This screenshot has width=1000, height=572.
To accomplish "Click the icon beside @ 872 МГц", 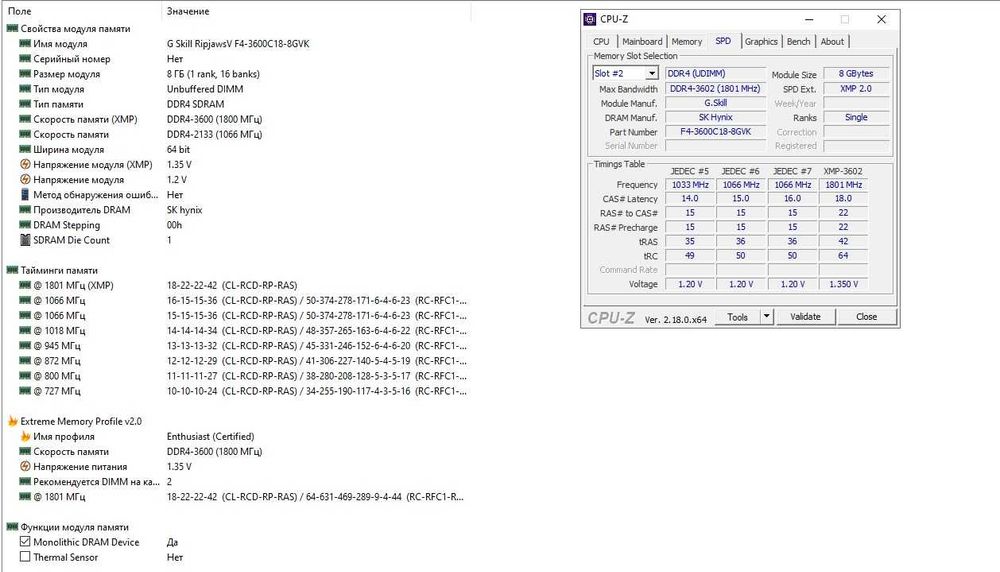I will coord(25,361).
